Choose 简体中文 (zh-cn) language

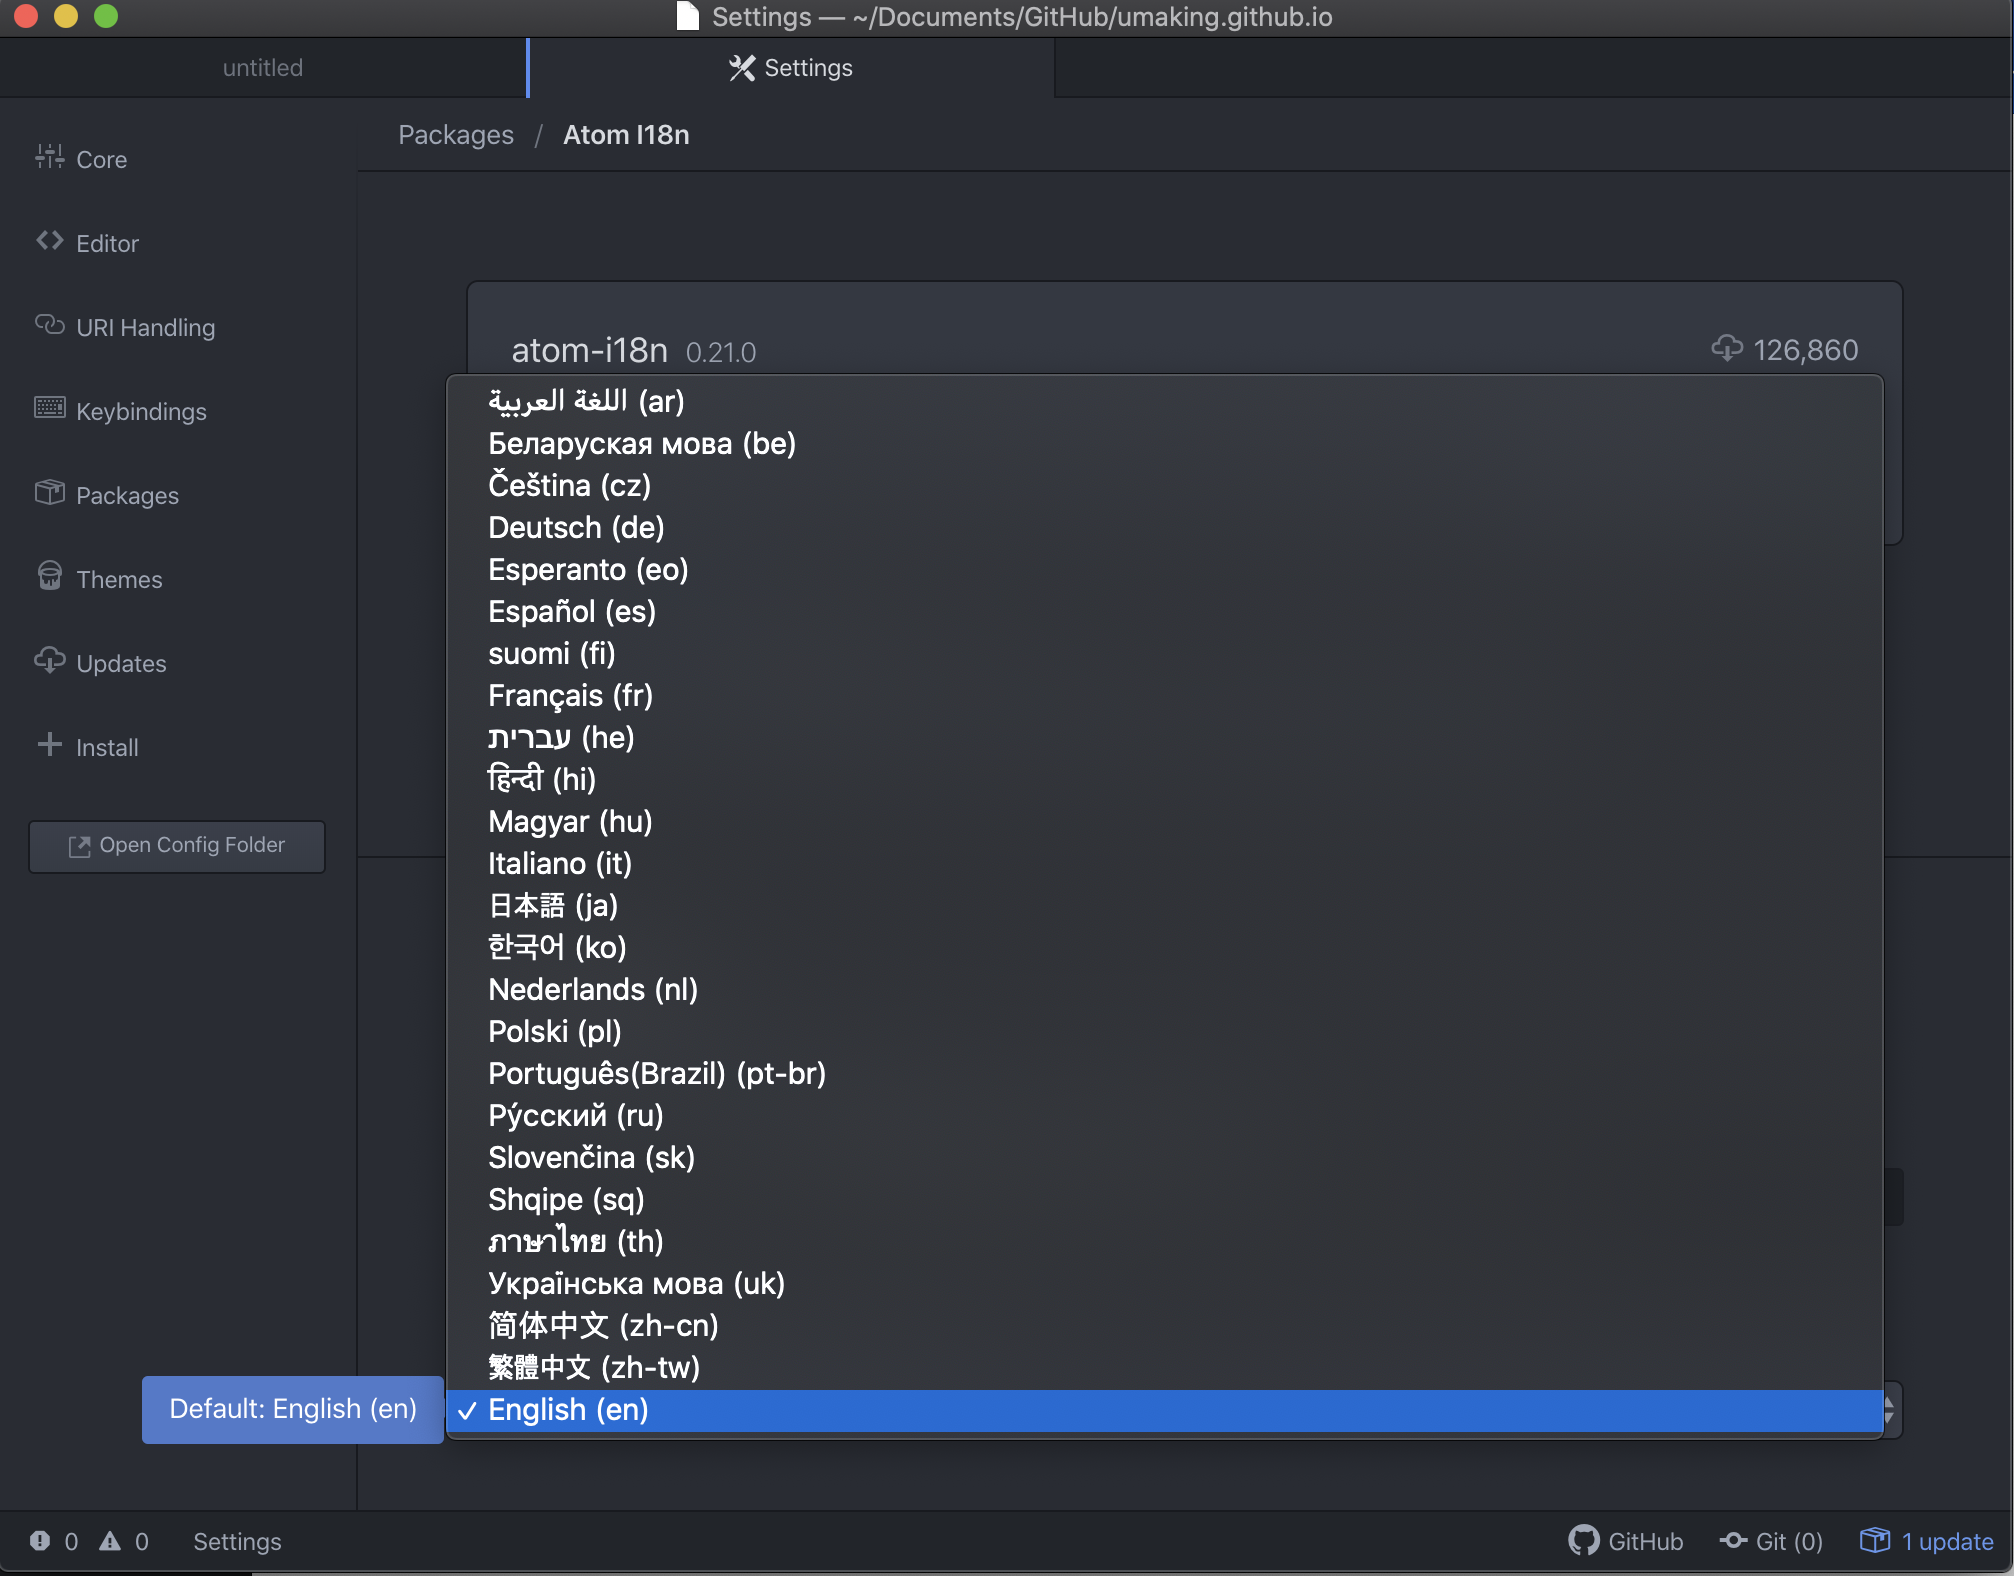pyautogui.click(x=603, y=1325)
